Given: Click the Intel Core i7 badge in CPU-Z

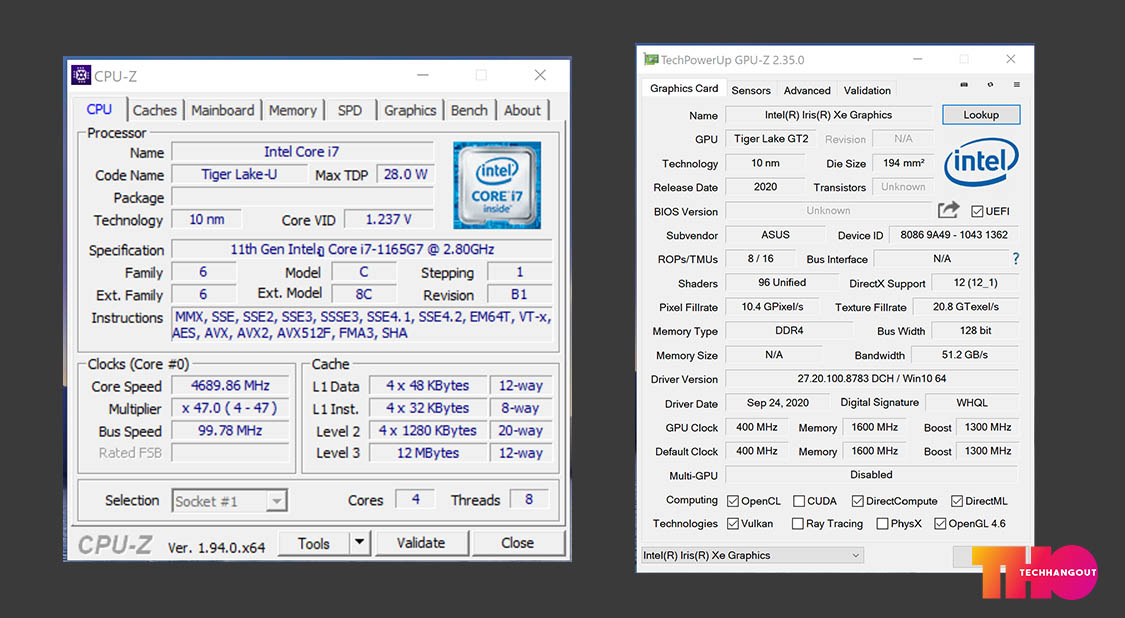Looking at the screenshot, I should 496,185.
